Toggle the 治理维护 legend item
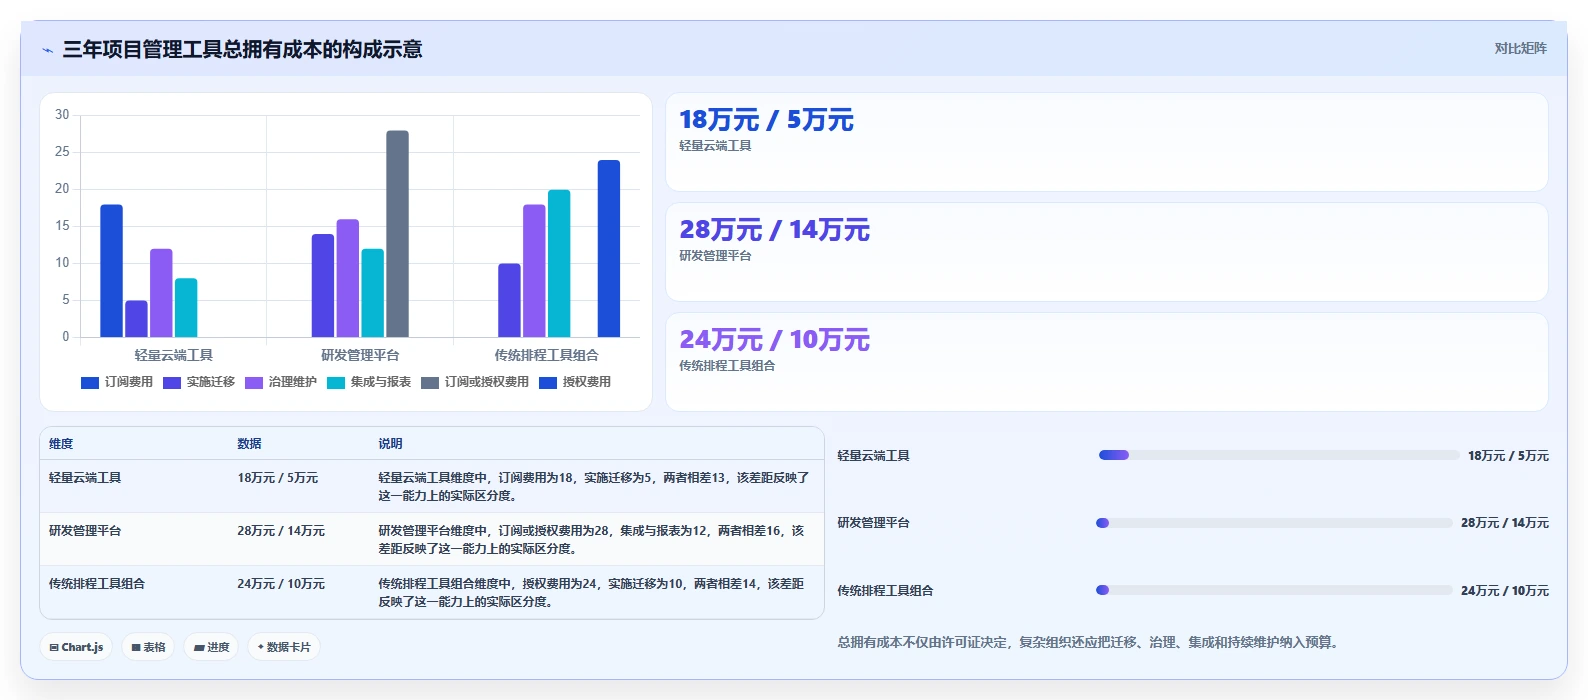1588x700 pixels. pos(281,382)
